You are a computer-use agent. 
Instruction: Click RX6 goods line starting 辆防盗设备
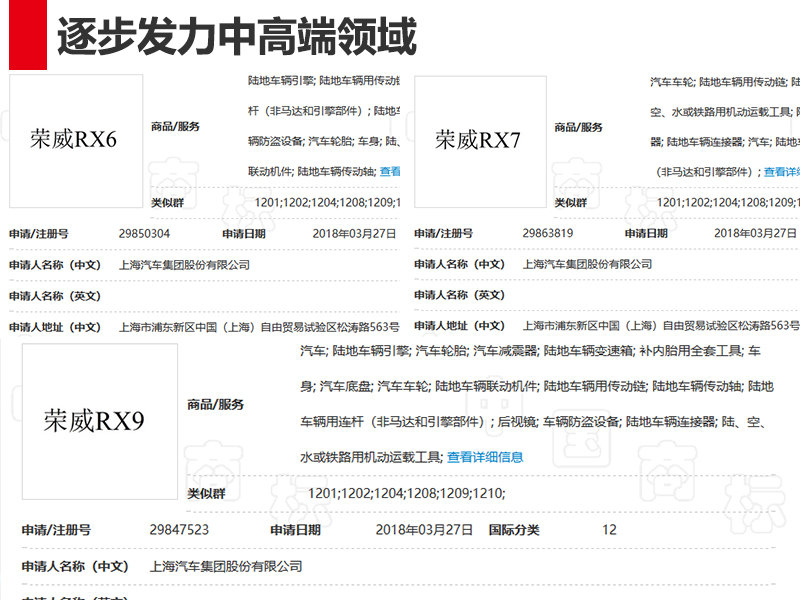324,141
